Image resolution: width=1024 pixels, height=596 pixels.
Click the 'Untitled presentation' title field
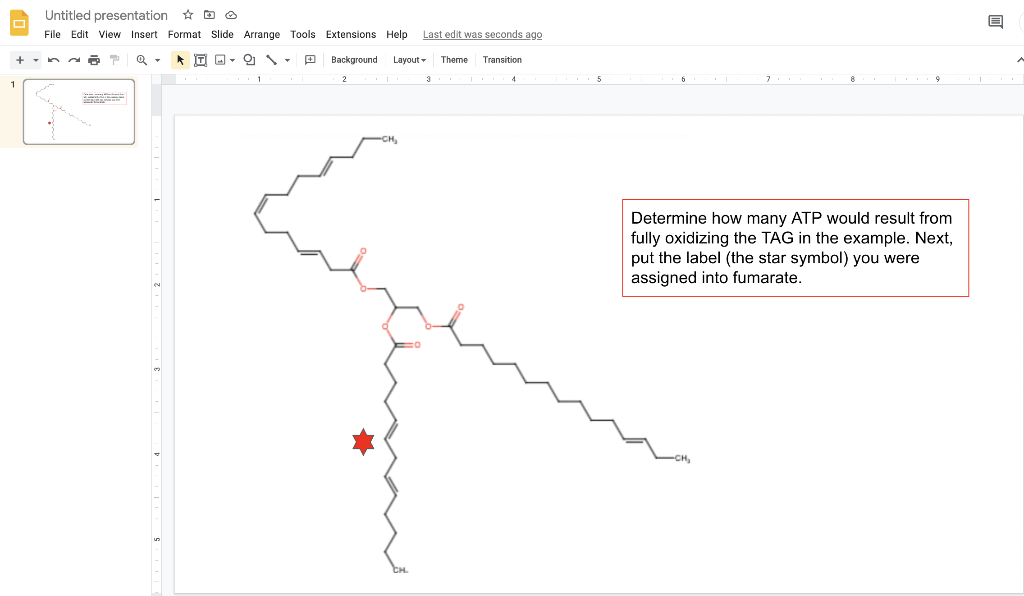pyautogui.click(x=106, y=15)
